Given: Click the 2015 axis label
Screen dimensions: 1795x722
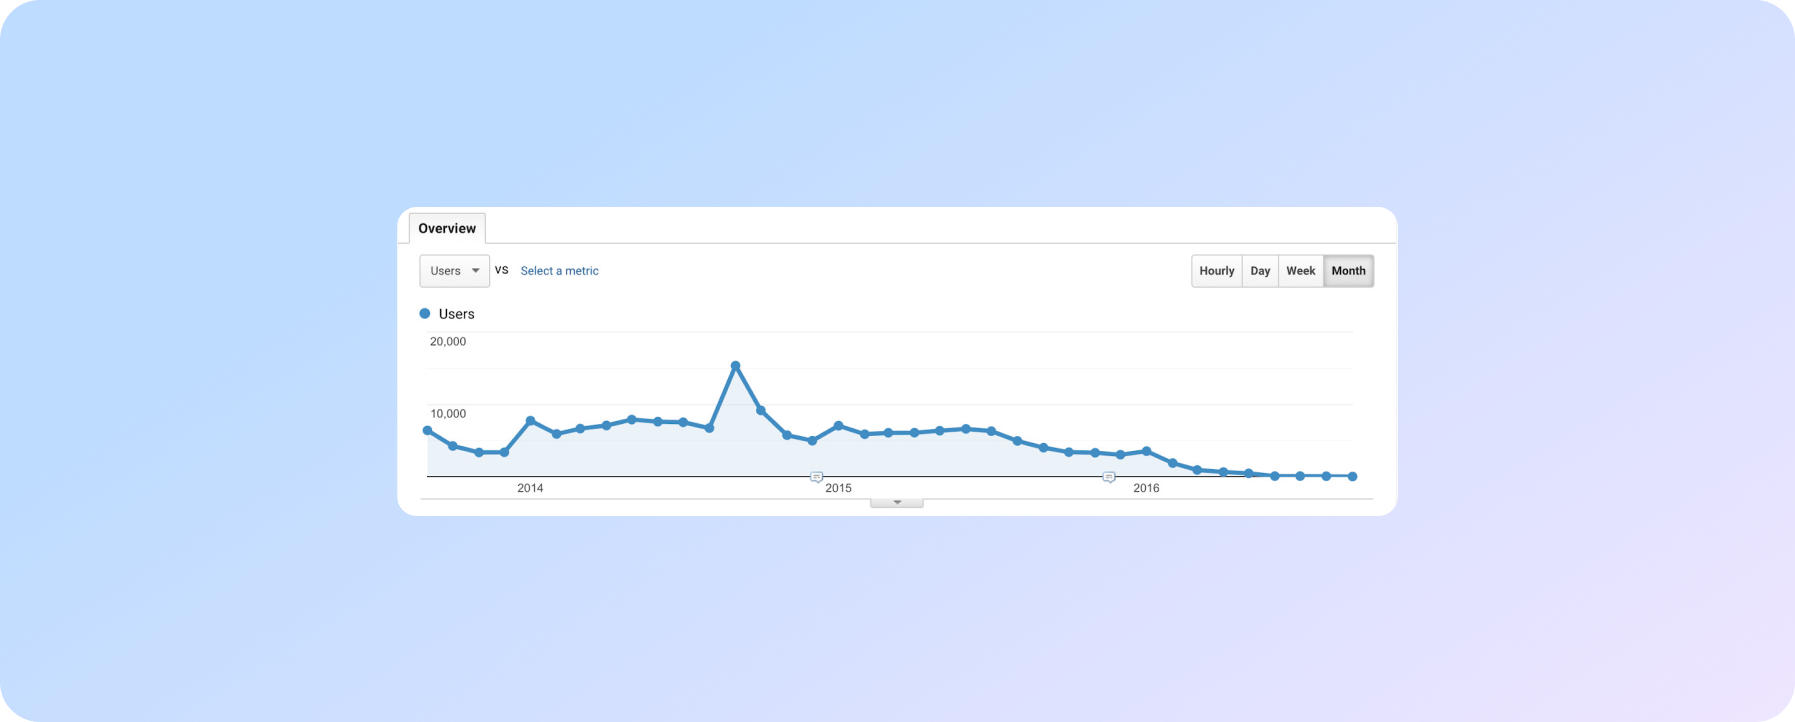Looking at the screenshot, I should click(x=838, y=488).
